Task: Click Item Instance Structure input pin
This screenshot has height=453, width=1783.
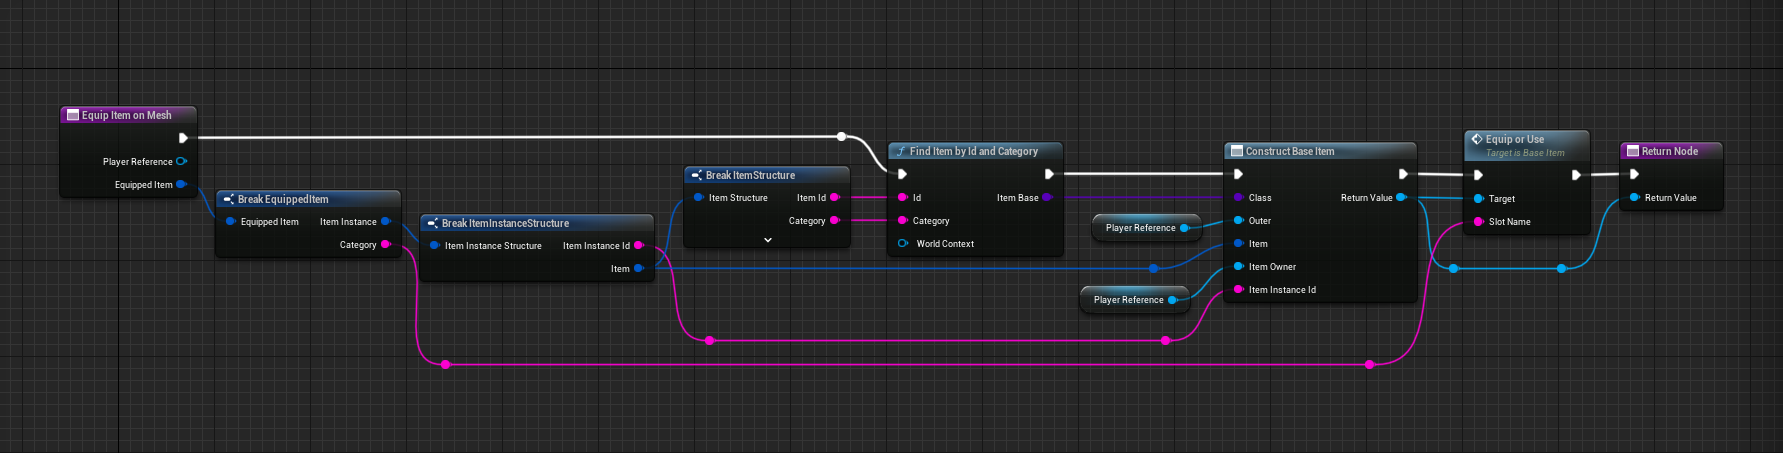Action: coord(434,246)
